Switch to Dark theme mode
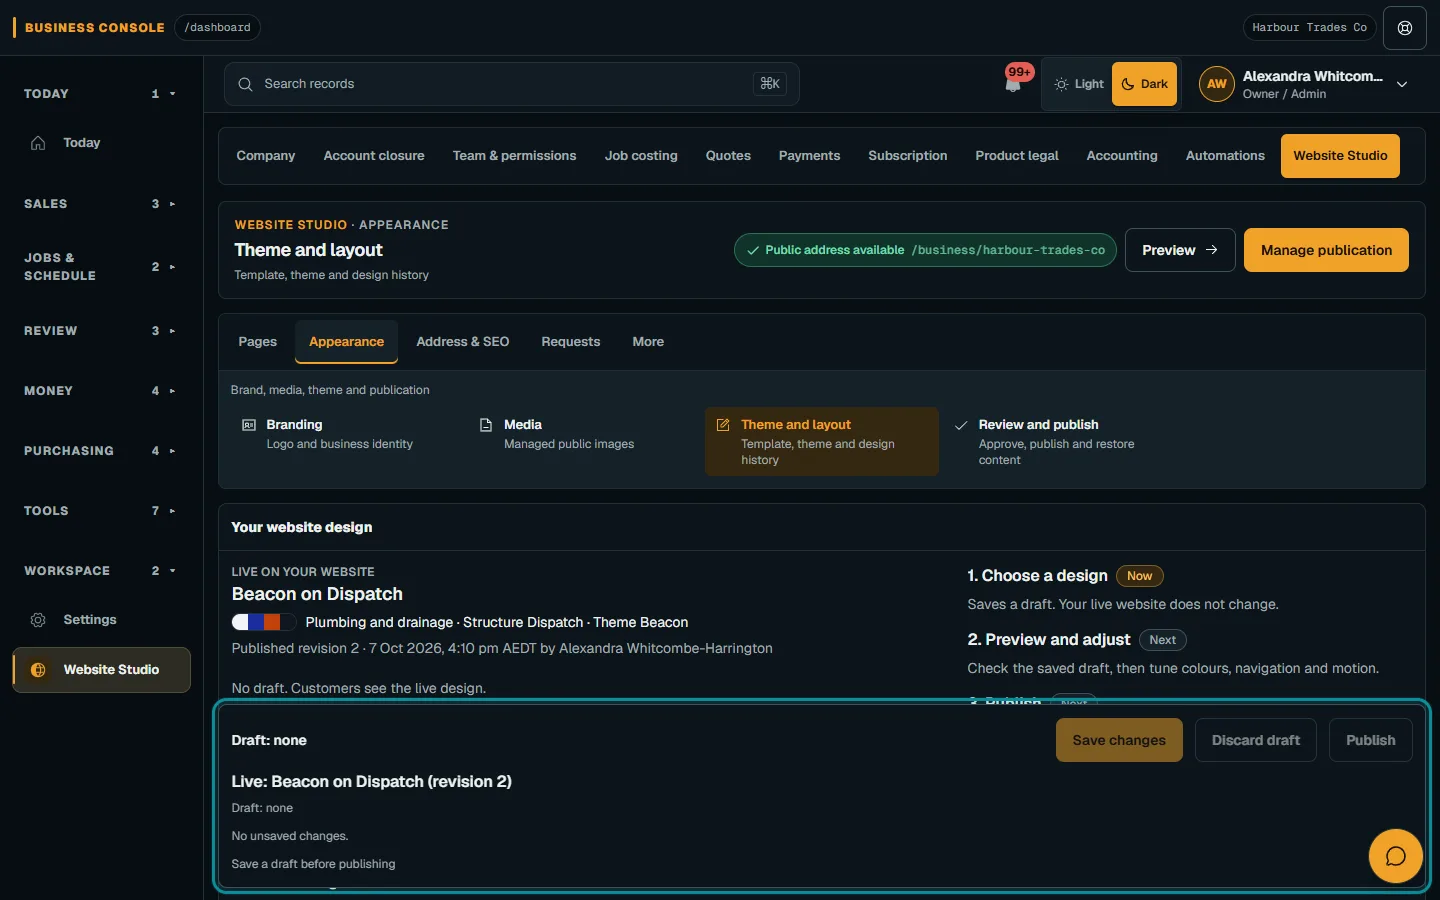1440x900 pixels. 1144,84
